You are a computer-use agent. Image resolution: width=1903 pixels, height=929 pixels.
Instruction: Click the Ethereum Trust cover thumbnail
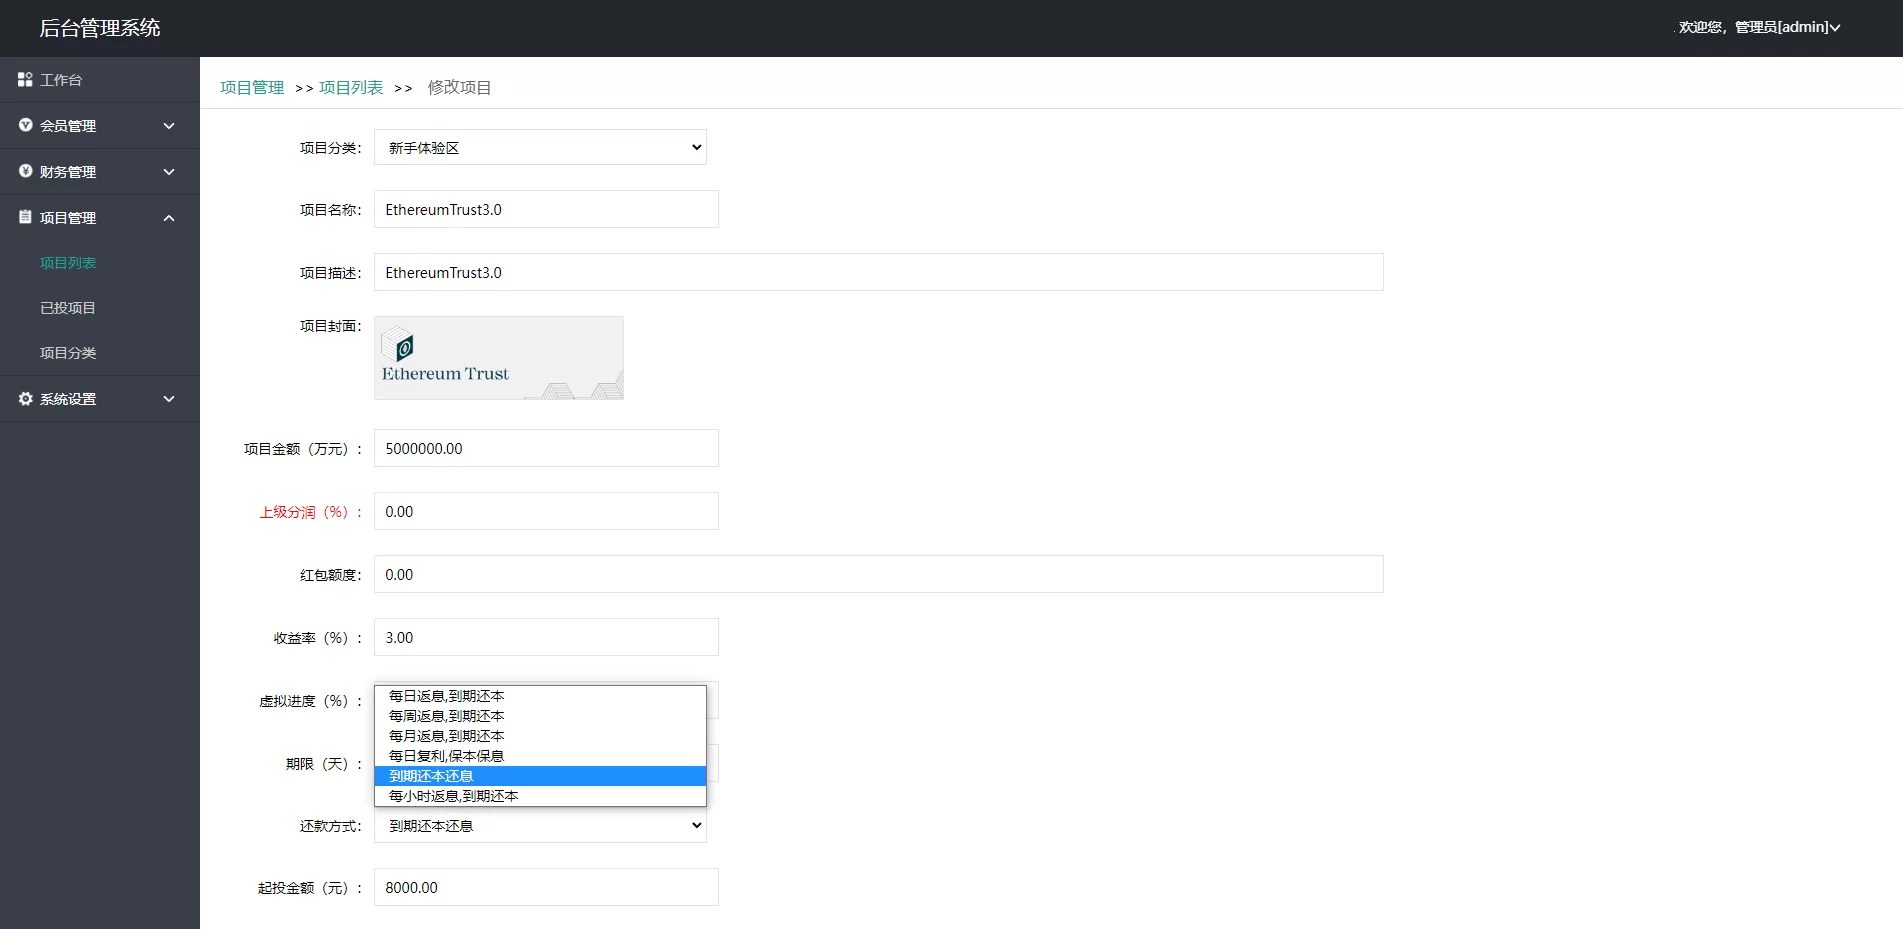[x=498, y=358]
